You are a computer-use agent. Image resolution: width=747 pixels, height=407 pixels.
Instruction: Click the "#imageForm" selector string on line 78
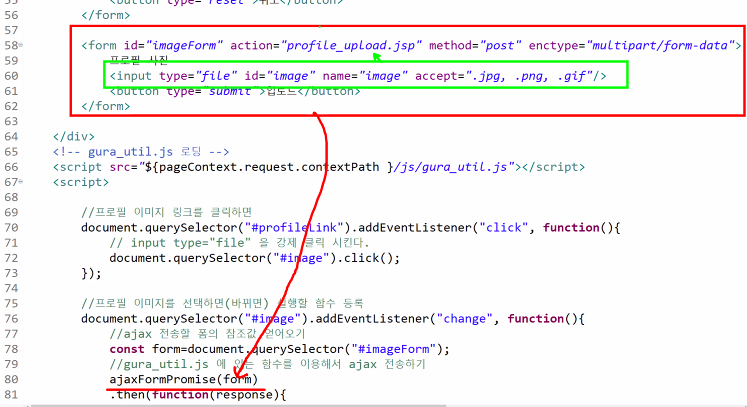(x=393, y=349)
